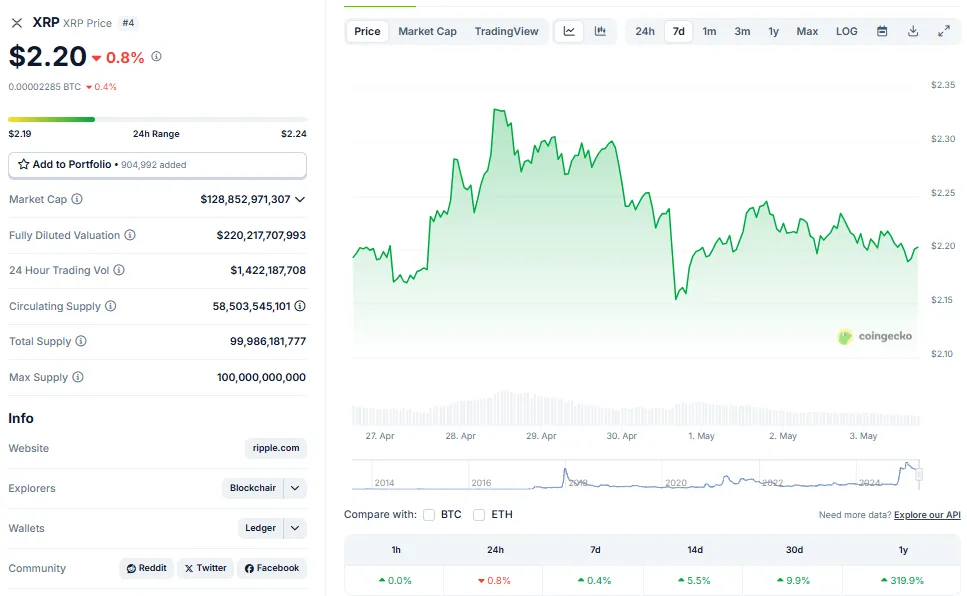Toggle LOG scale on the chart
Screen dimensions: 967x596
(847, 31)
